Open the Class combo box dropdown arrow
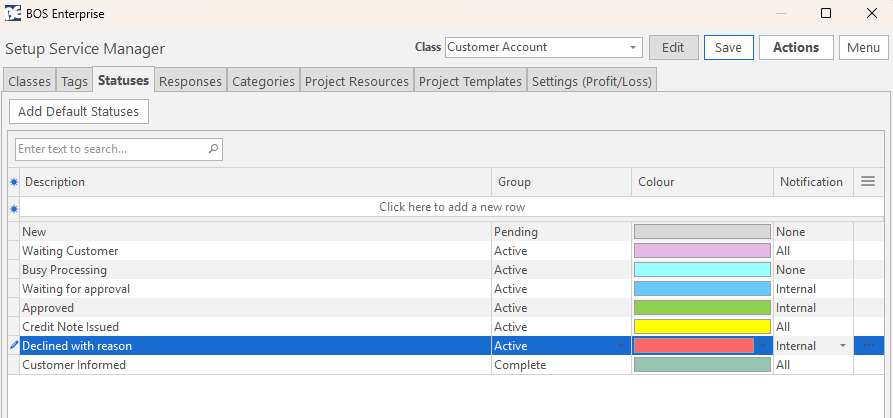This screenshot has height=418, width=893. point(633,47)
